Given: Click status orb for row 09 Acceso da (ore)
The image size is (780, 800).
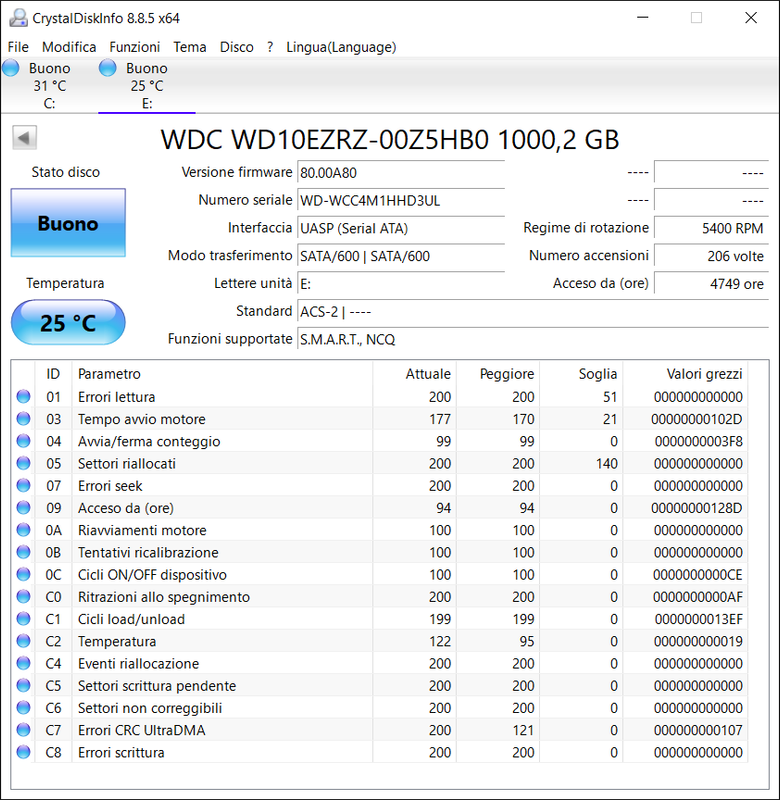Looking at the screenshot, I should tap(23, 508).
